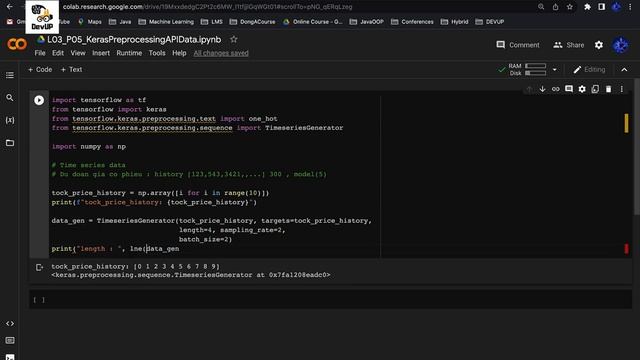The width and height of the screenshot is (640, 360).
Task: Open the command palette icon
Action: point(10,340)
